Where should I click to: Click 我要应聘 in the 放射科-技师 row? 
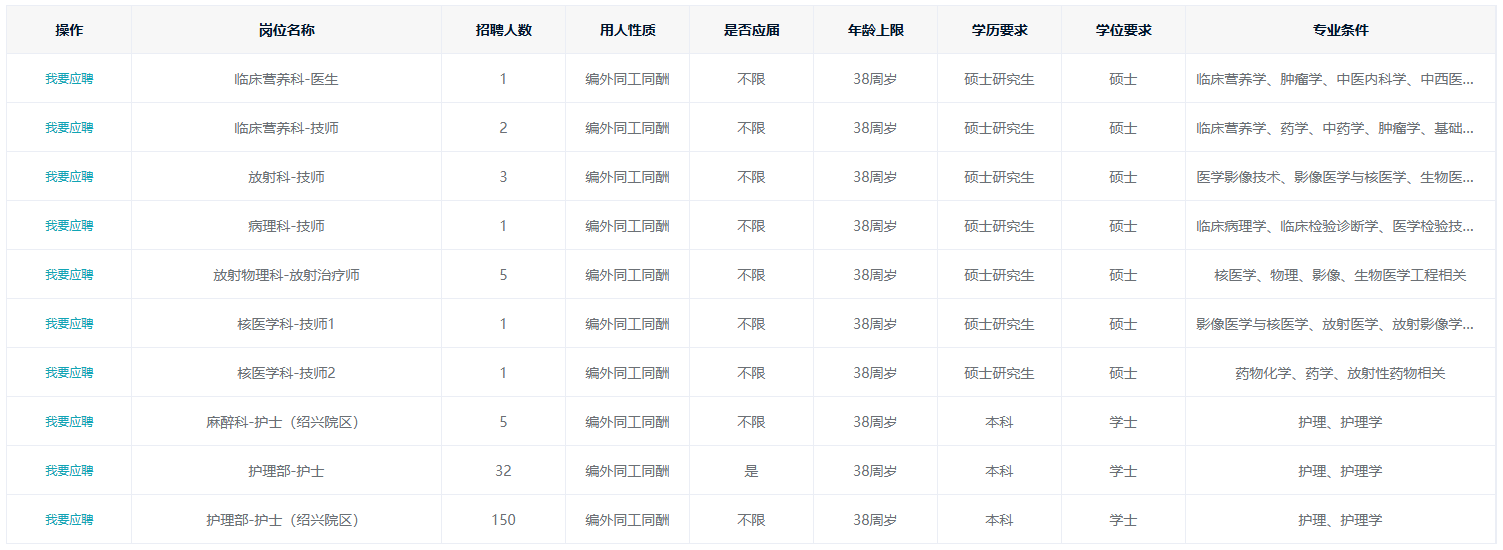(69, 176)
